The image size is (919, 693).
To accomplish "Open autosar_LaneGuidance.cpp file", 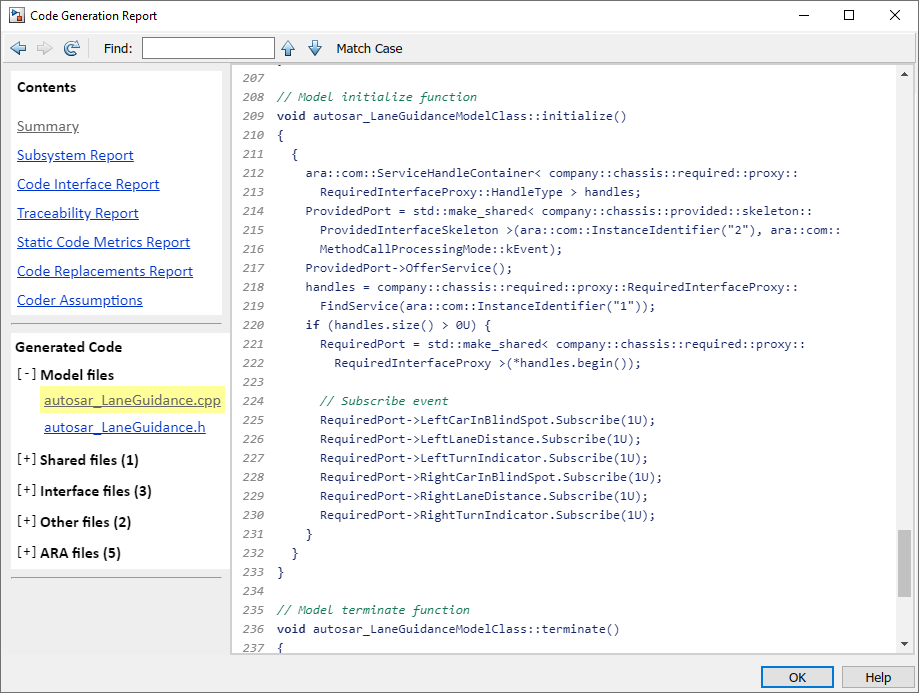I will click(x=132, y=400).
